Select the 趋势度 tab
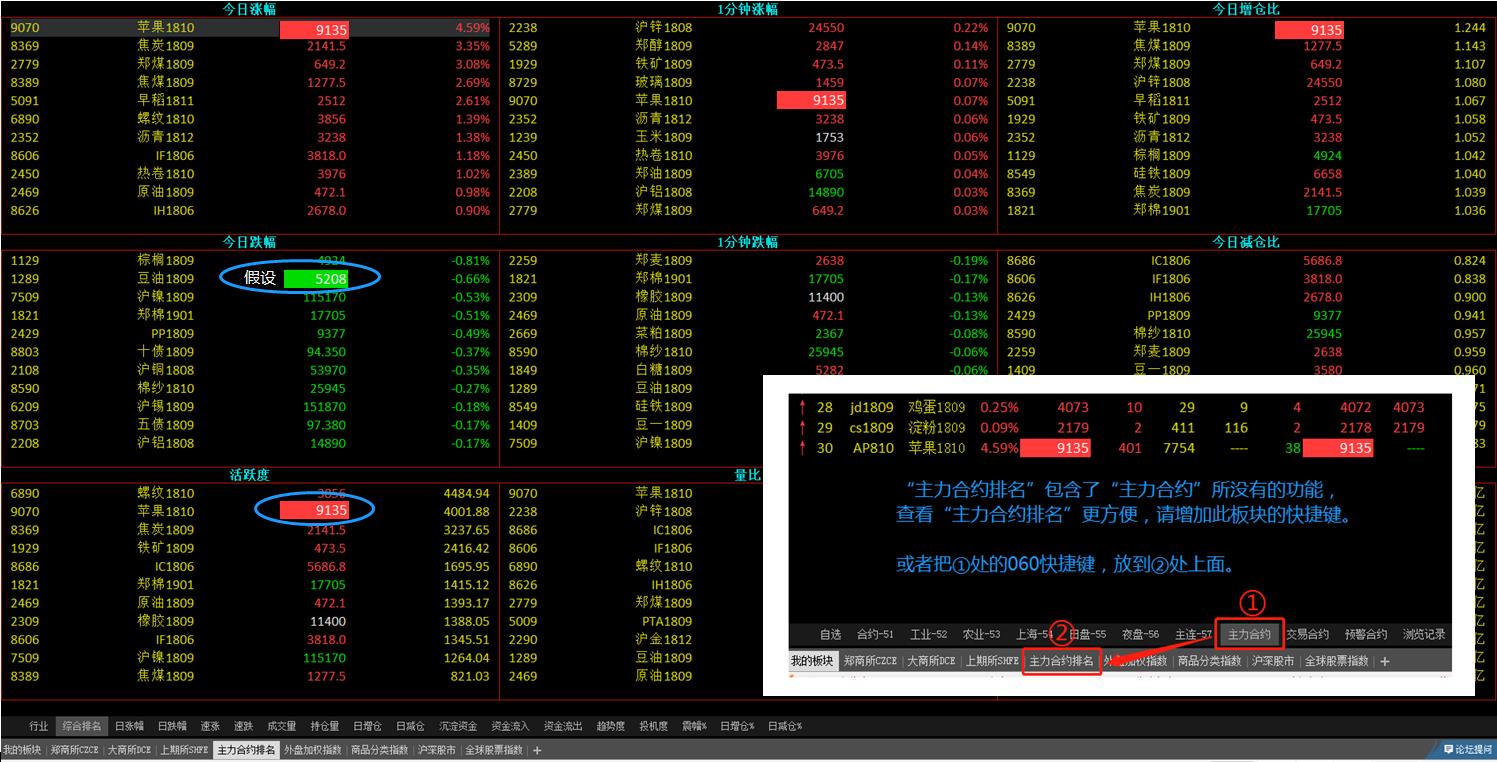The height and width of the screenshot is (762, 1497). tap(611, 726)
